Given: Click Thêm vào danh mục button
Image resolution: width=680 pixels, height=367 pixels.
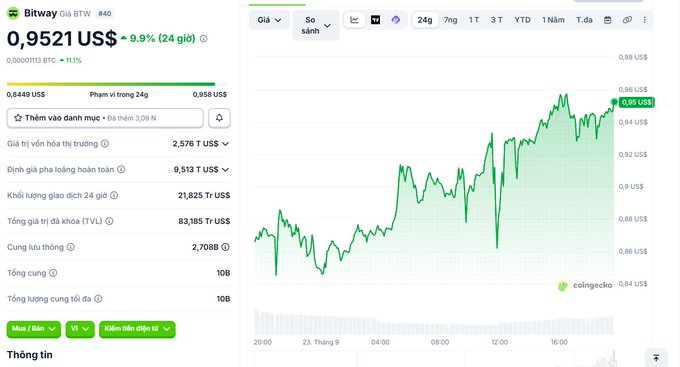Looking at the screenshot, I should pyautogui.click(x=105, y=118).
